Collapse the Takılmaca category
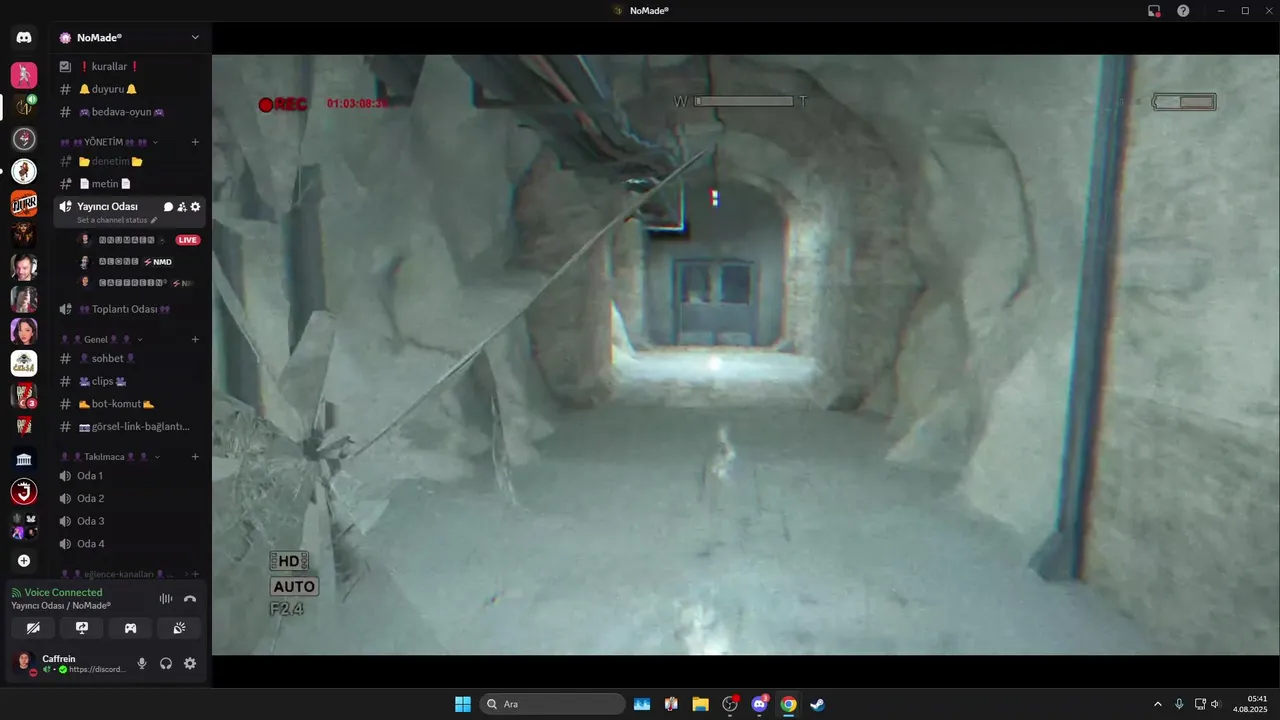Image resolution: width=1280 pixels, height=720 pixels. pos(110,456)
